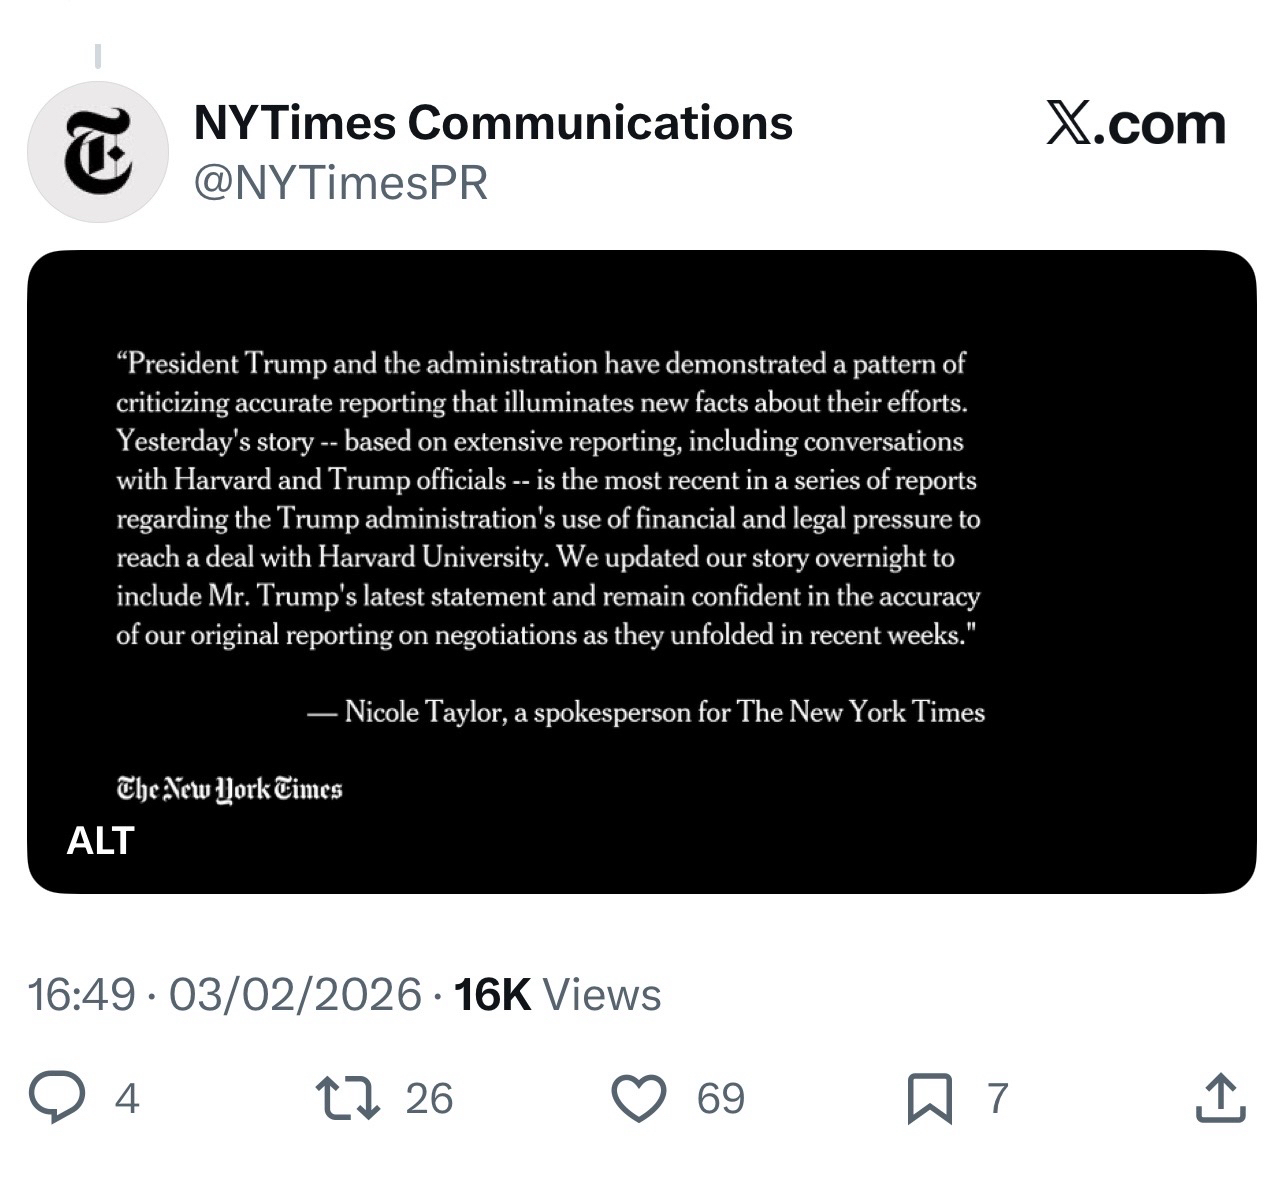Click the NYTimes Communications display name
Screen dimensions: 1284x1189
(x=492, y=123)
